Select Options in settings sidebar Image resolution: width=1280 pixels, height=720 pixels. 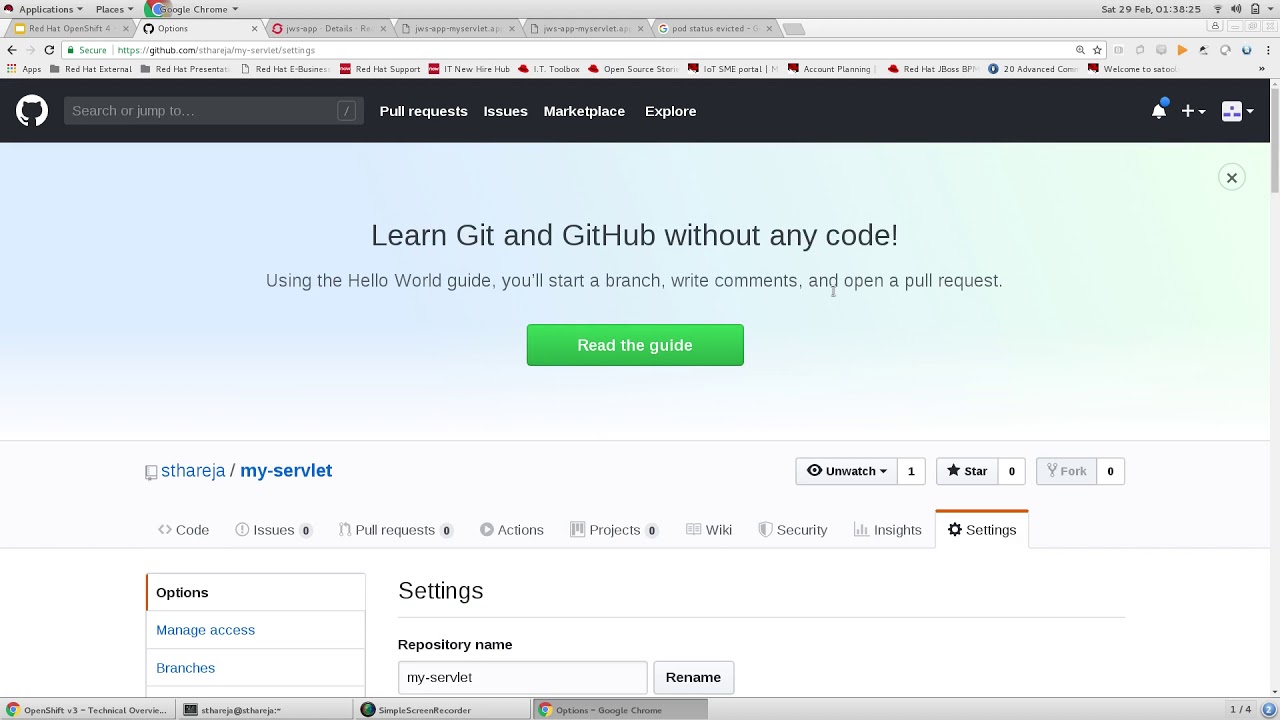[255, 592]
